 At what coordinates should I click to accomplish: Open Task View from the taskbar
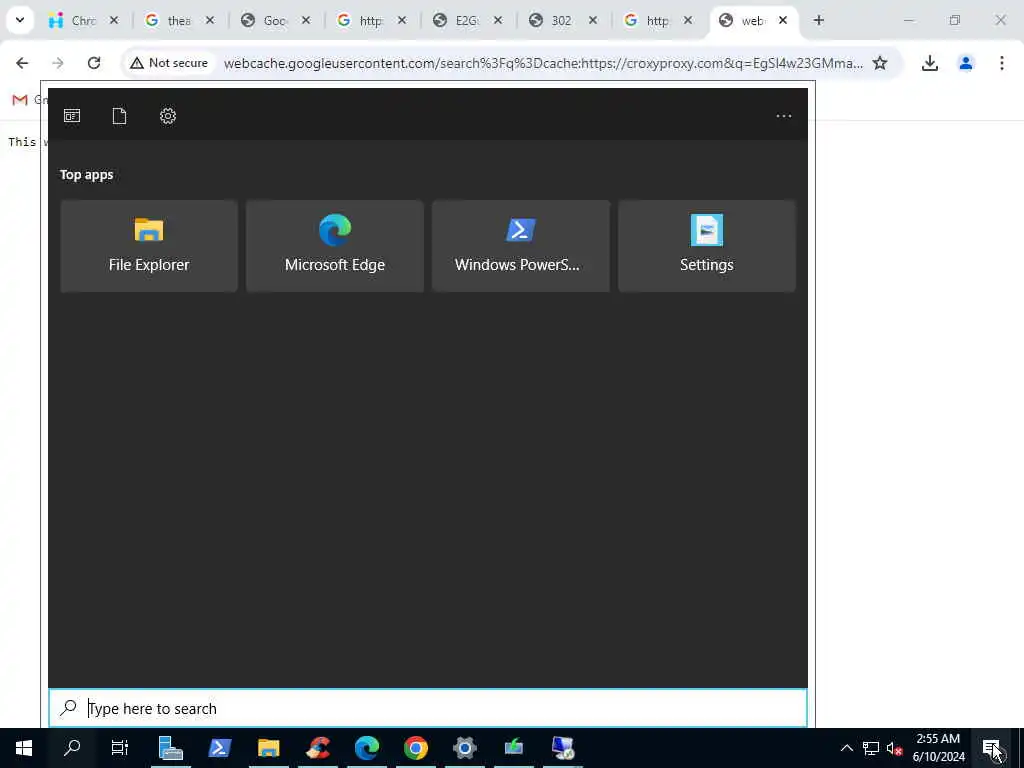(120, 748)
